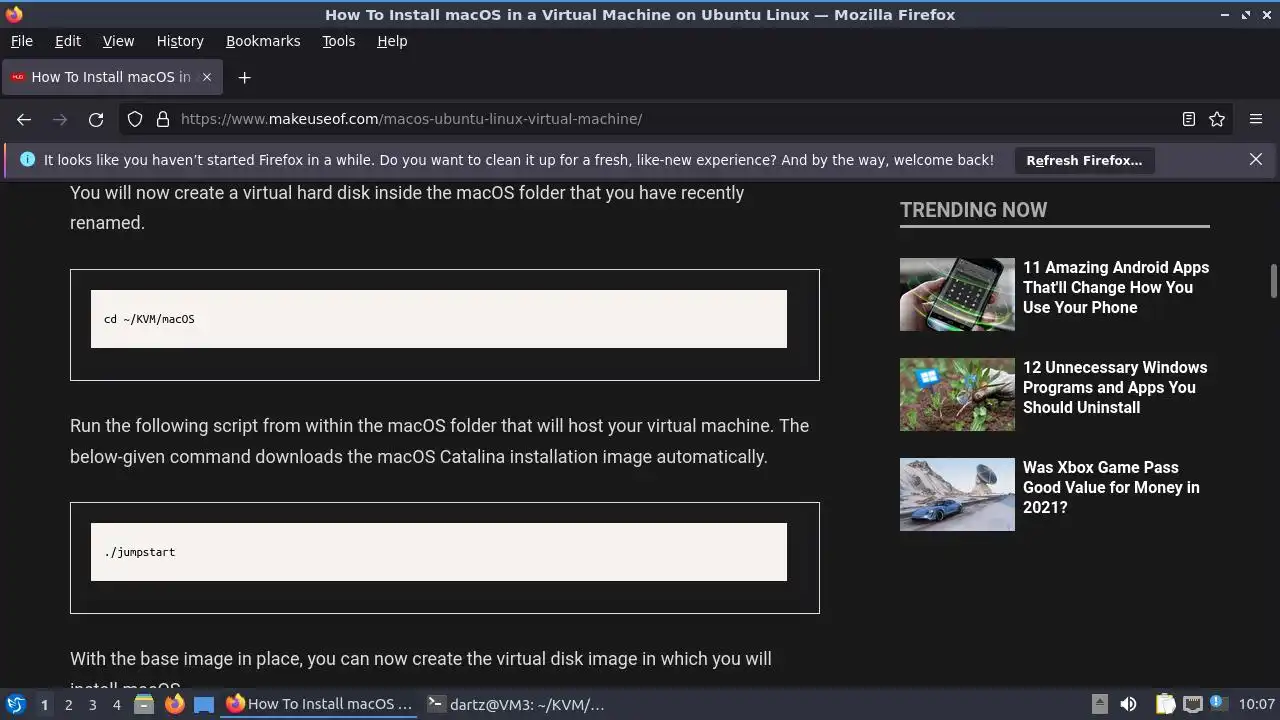1280x720 pixels.
Task: Open the History menu
Action: [x=180, y=41]
